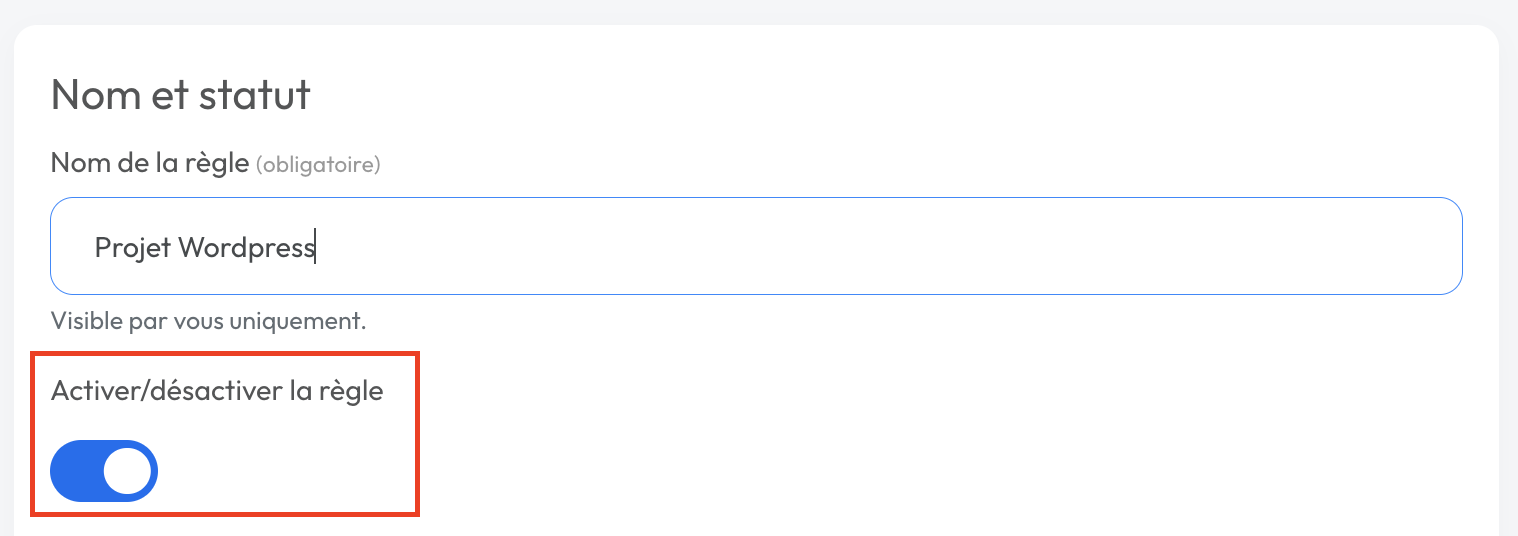
Task: Click the word "règle" in the switch label
Action: click(x=351, y=390)
